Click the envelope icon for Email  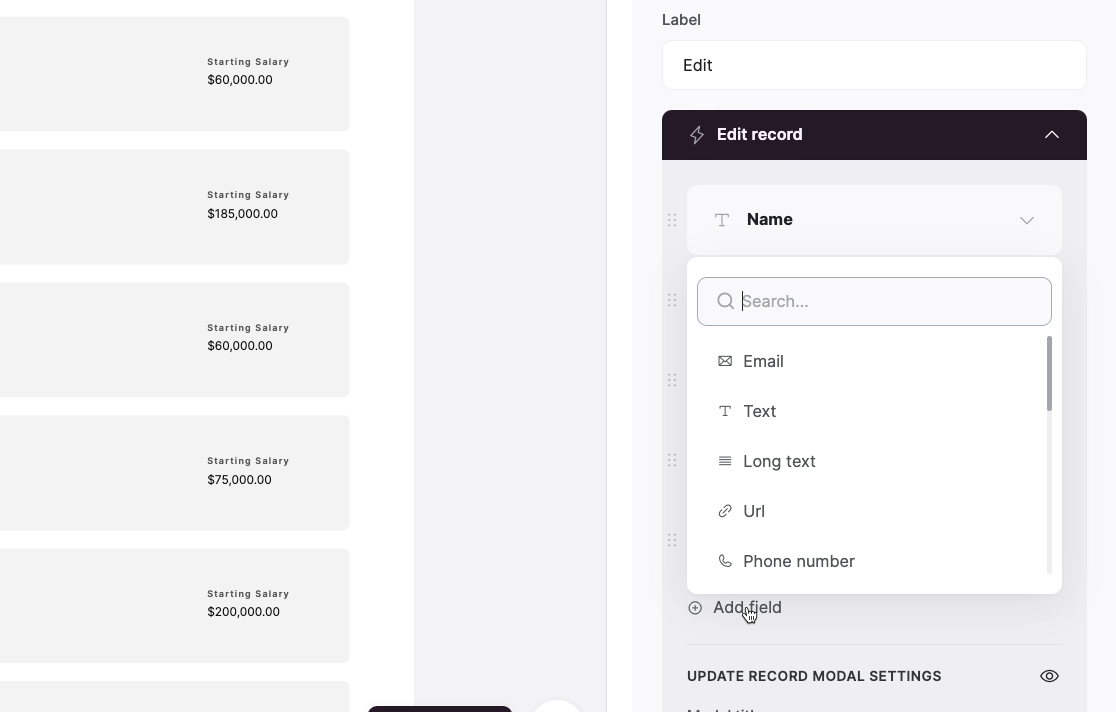pyautogui.click(x=725, y=361)
